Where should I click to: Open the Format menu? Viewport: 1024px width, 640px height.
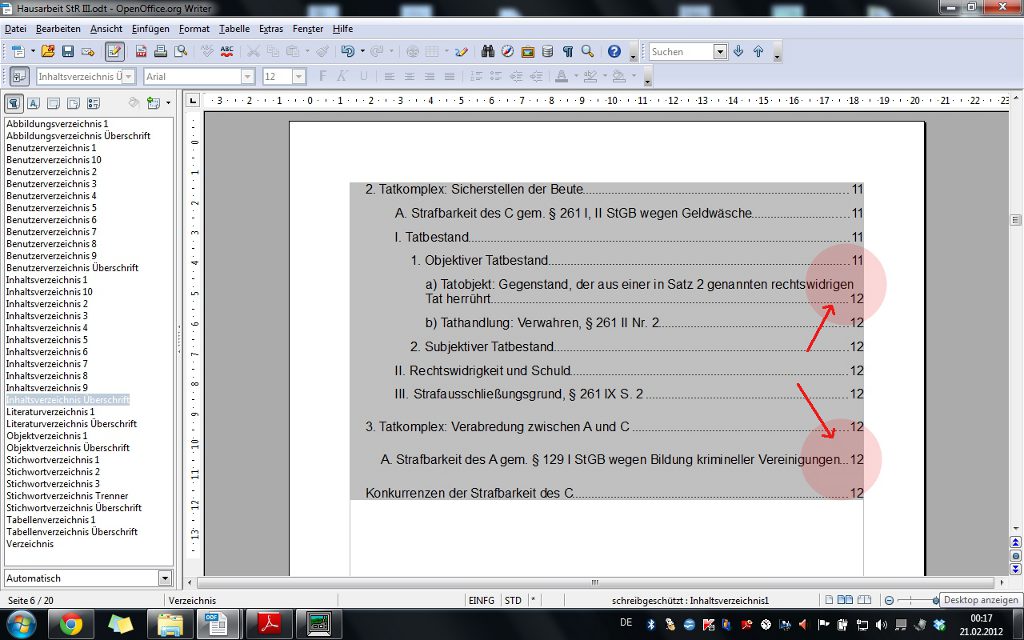pos(194,29)
